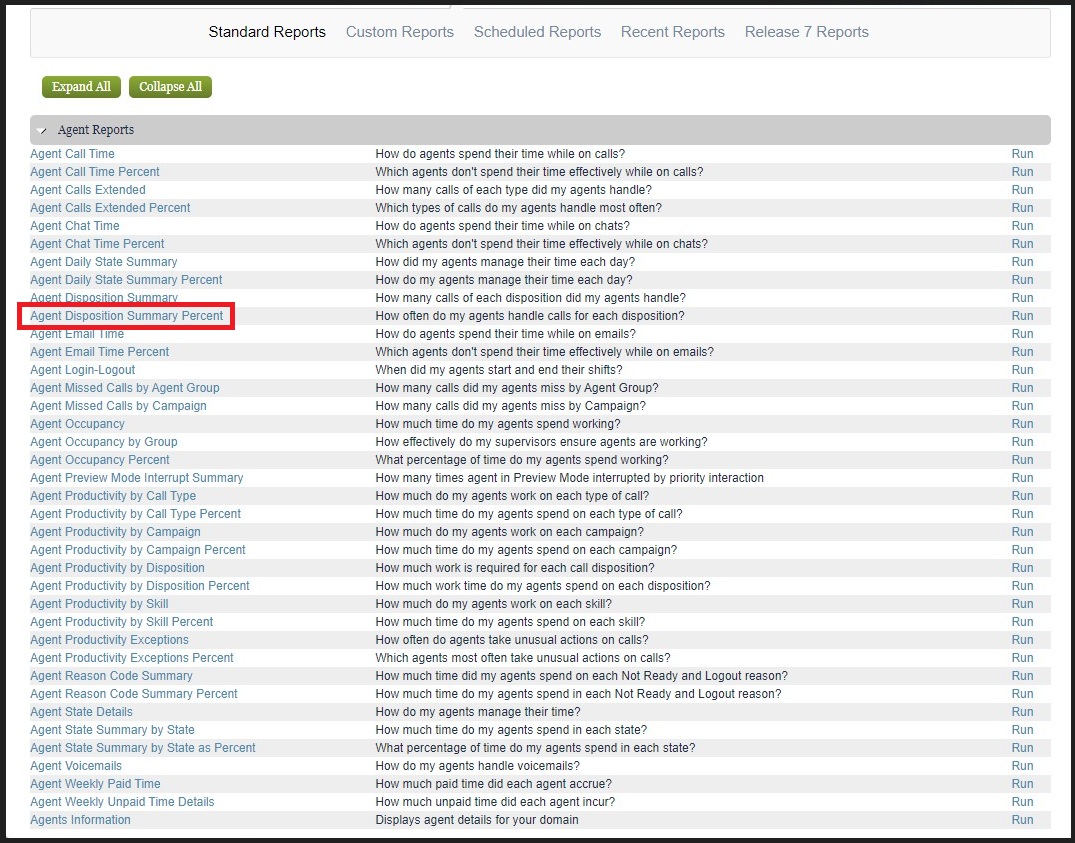Run Agent Productivity by Skill Percent
This screenshot has height=843, width=1075.
(x=1022, y=622)
